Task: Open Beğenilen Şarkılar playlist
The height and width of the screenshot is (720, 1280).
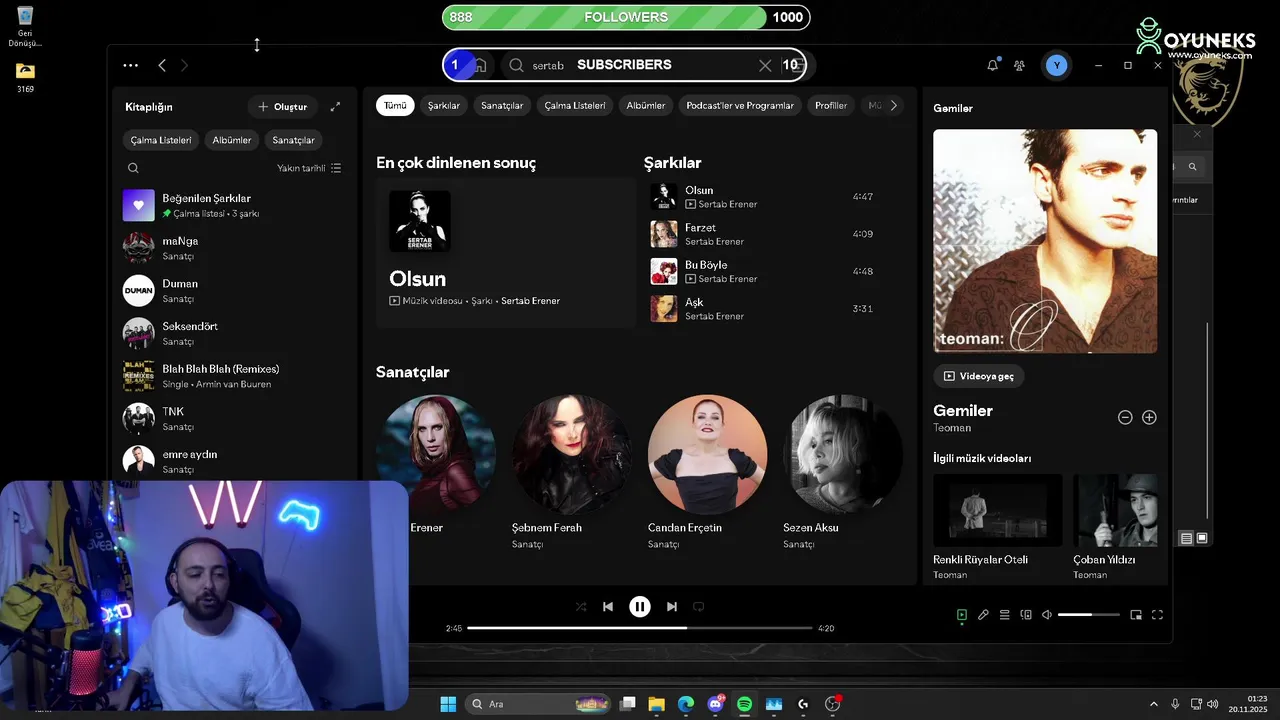Action: 234,205
